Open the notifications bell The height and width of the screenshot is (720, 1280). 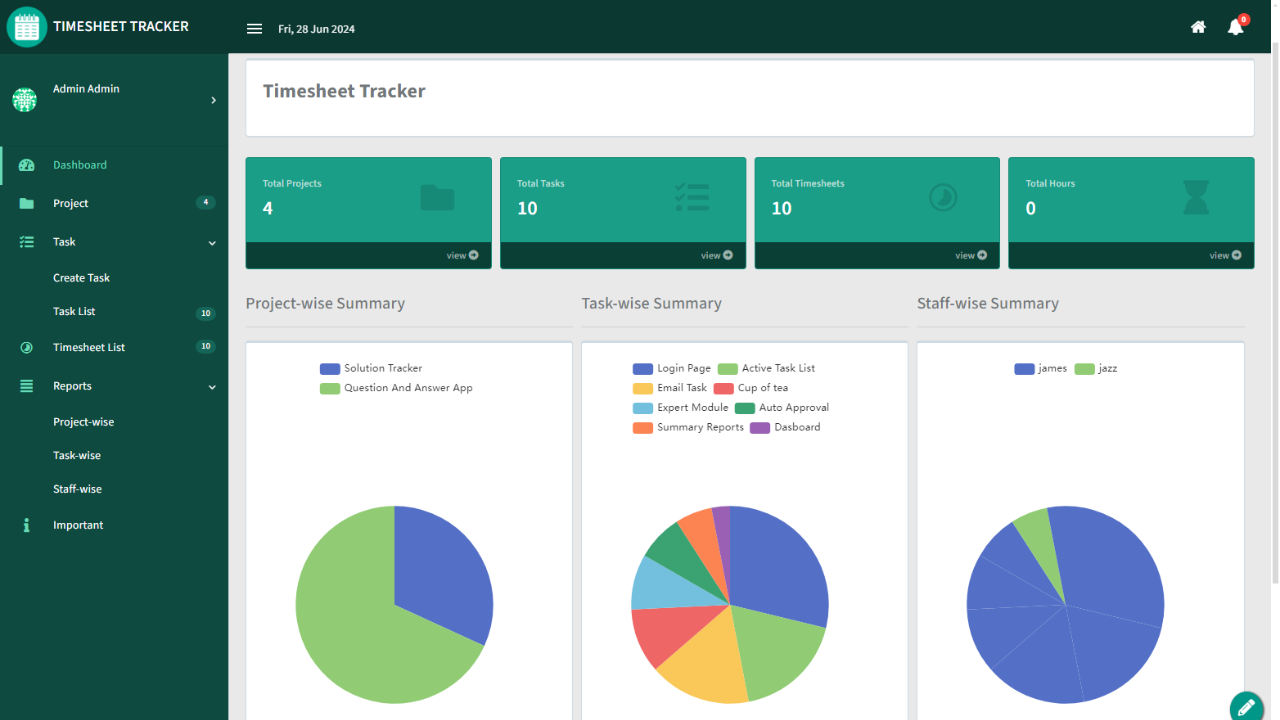(1236, 28)
